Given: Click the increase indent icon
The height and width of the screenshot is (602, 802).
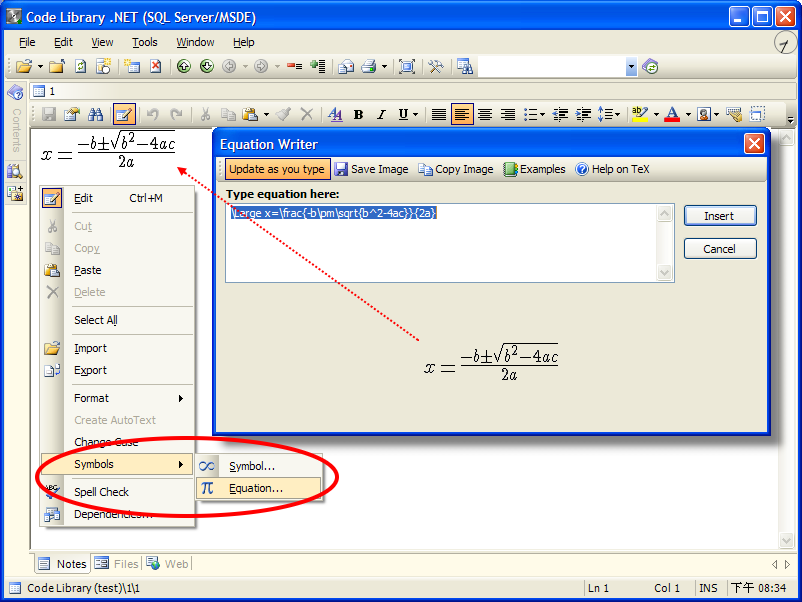Looking at the screenshot, I should click(x=584, y=114).
